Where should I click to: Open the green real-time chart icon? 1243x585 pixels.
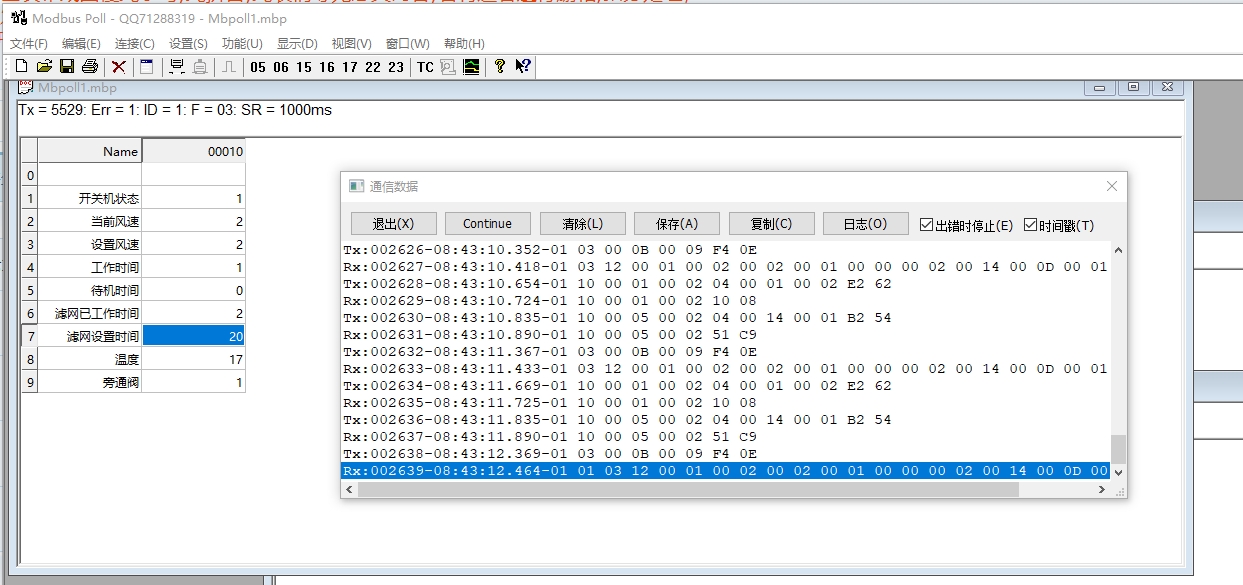471,67
